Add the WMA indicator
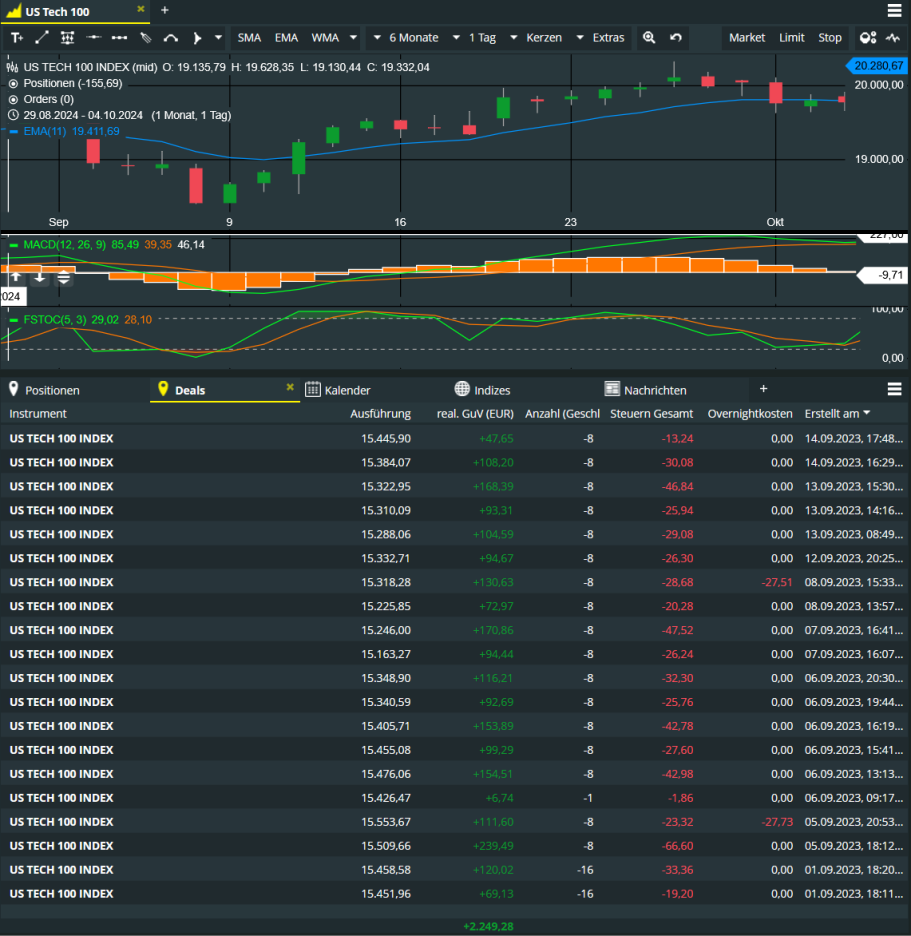The image size is (911, 936). pos(325,38)
